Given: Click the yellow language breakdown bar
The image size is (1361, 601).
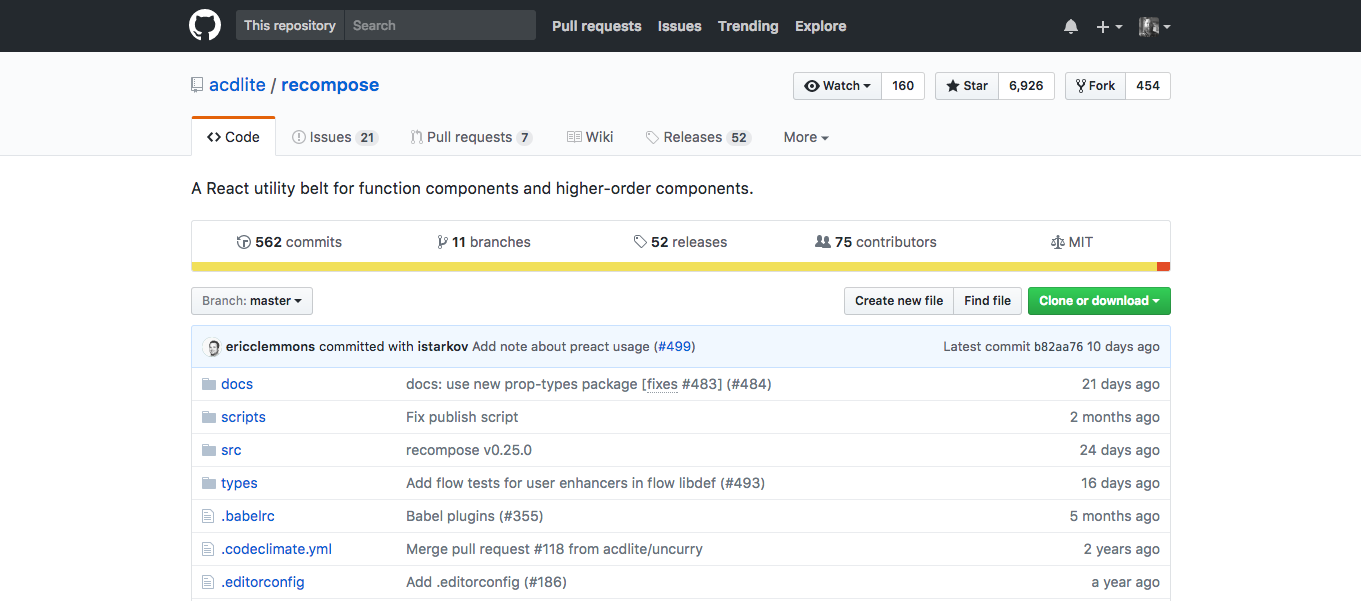Looking at the screenshot, I should (x=674, y=266).
